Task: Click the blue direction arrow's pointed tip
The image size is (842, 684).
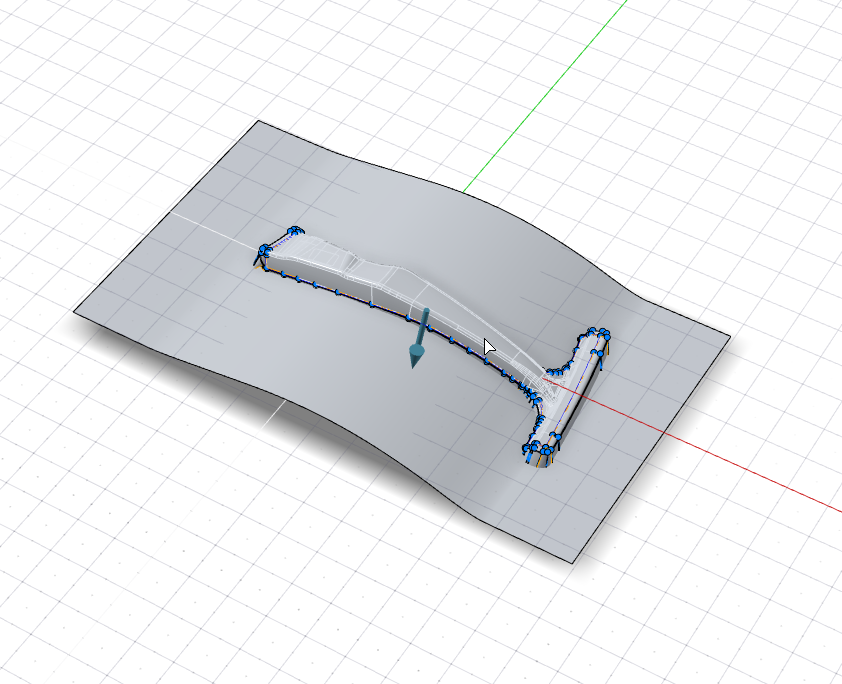Action: [x=415, y=365]
